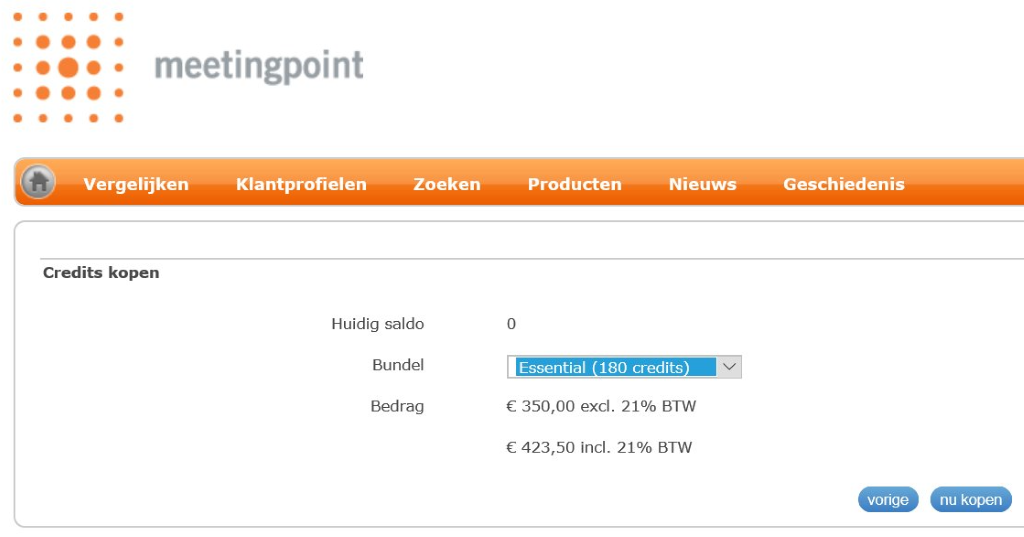Click the orange dotted meetingpoint logo

68,67
